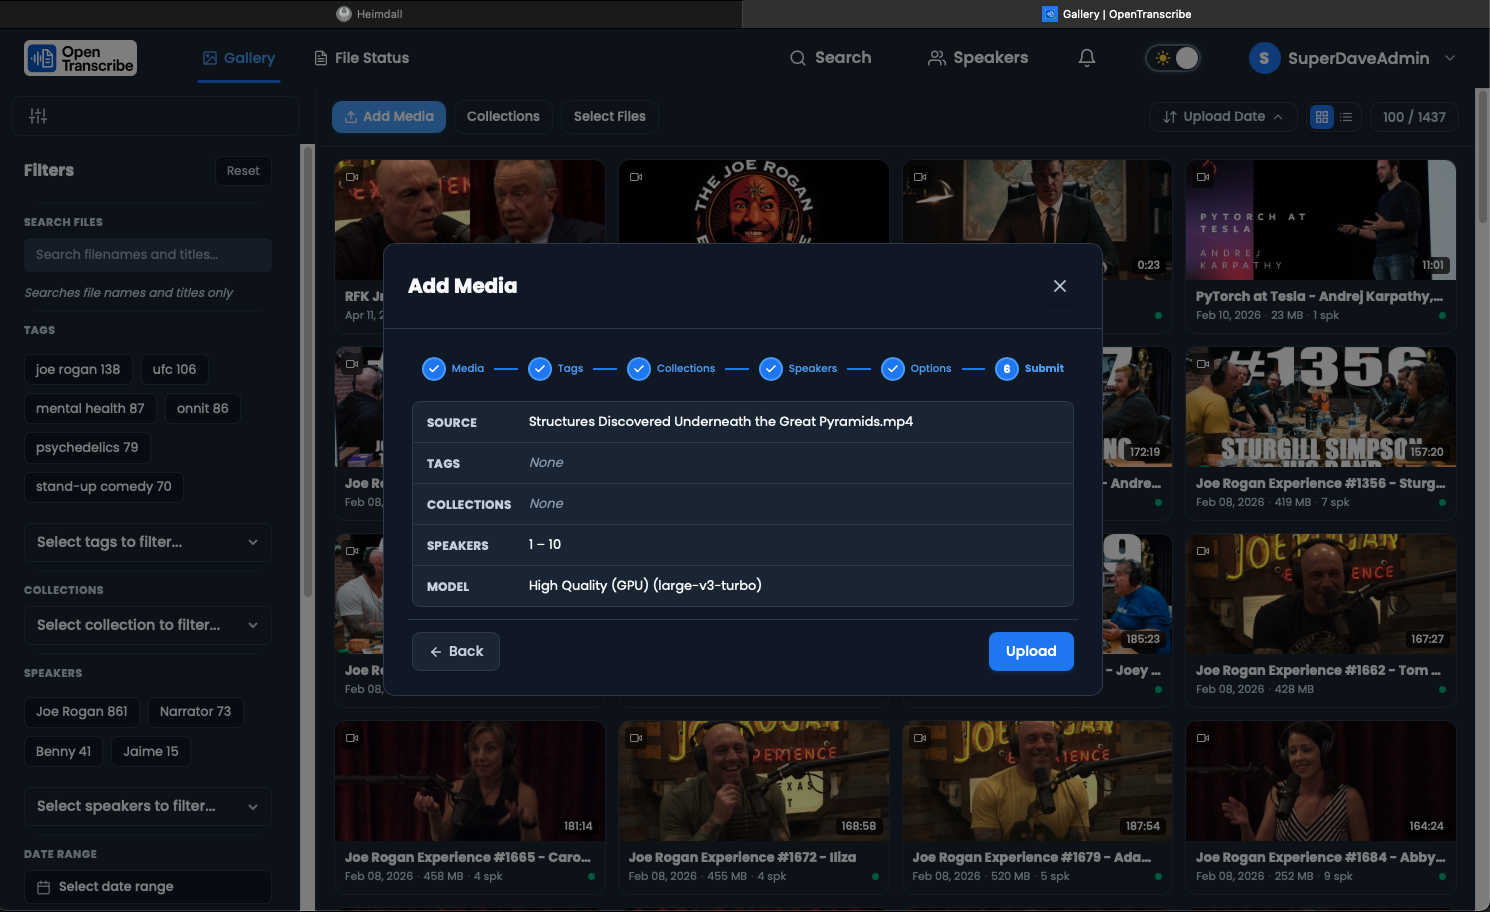
Task: Filter by speaker Joe Rogan 861
Action: pos(82,712)
